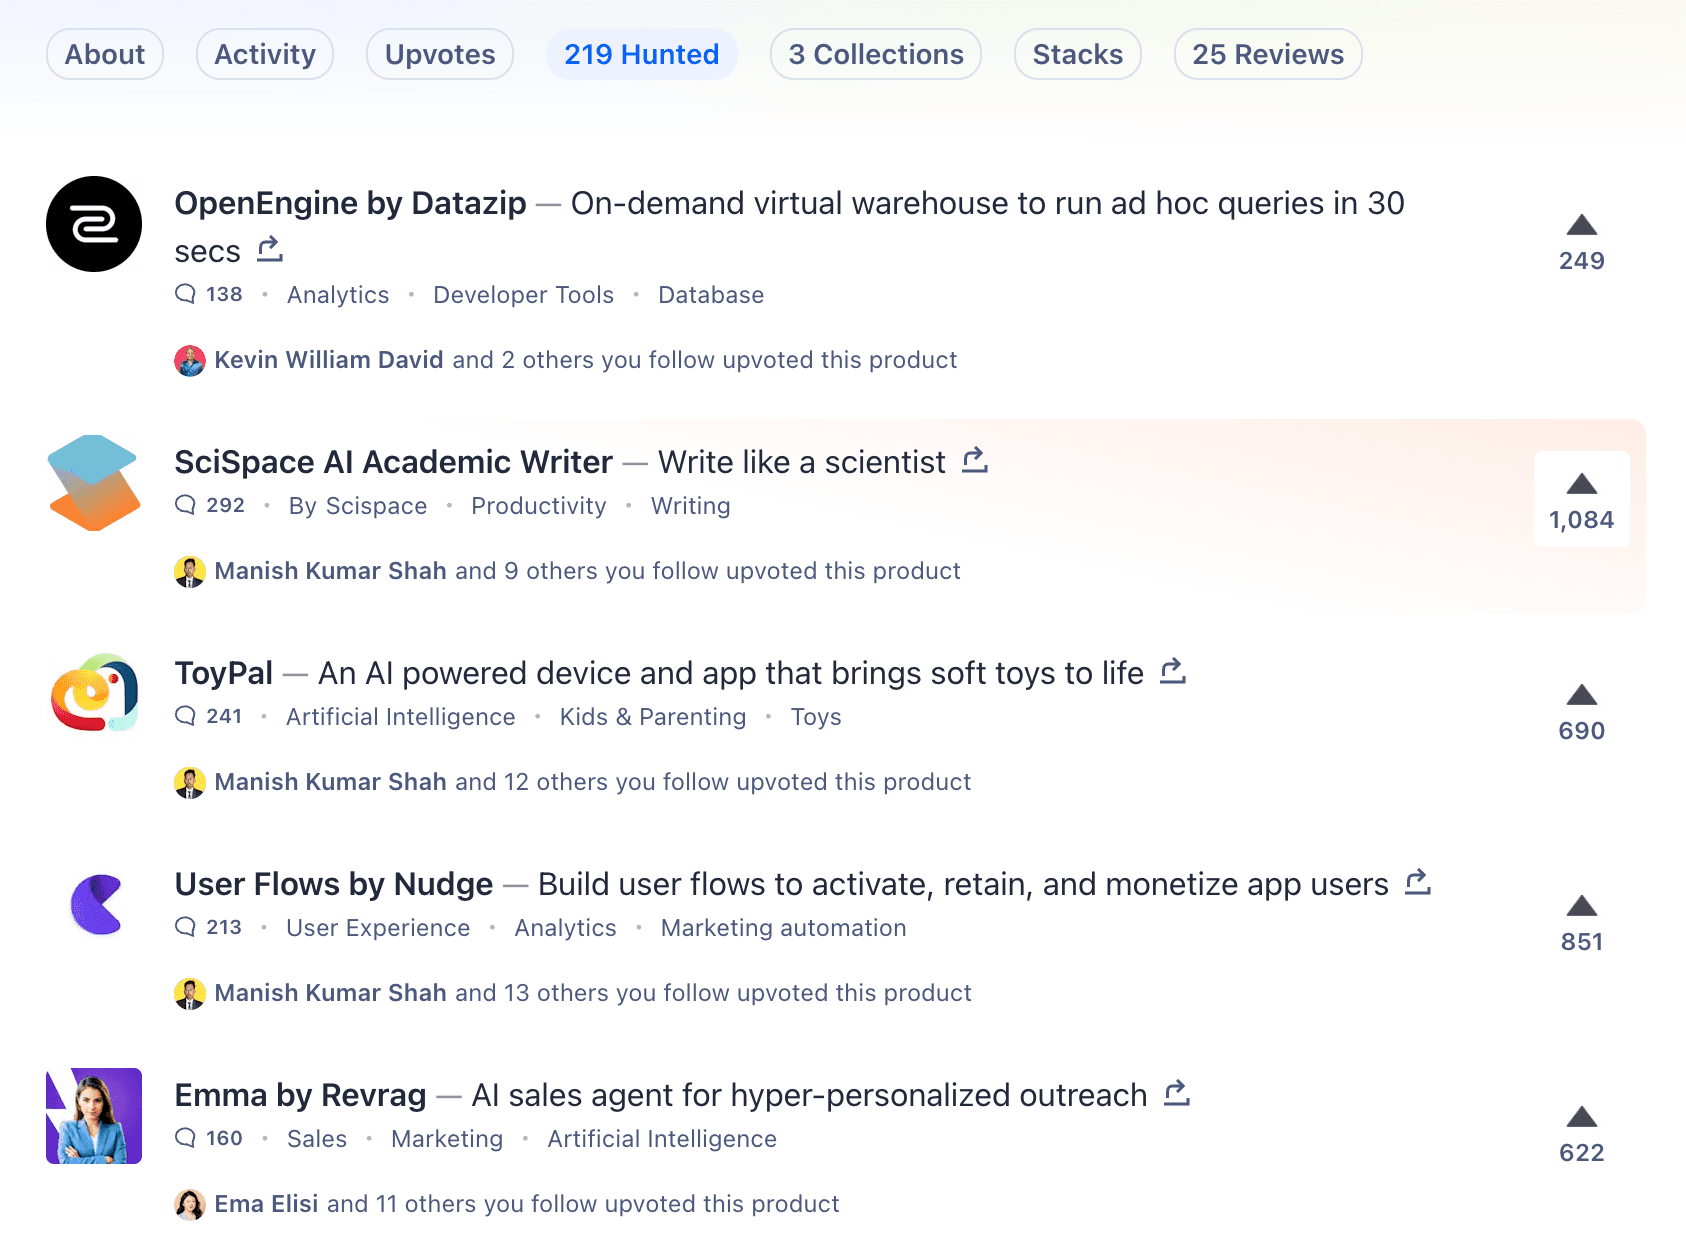Open the User Flows by Nudge logo

pos(94,905)
